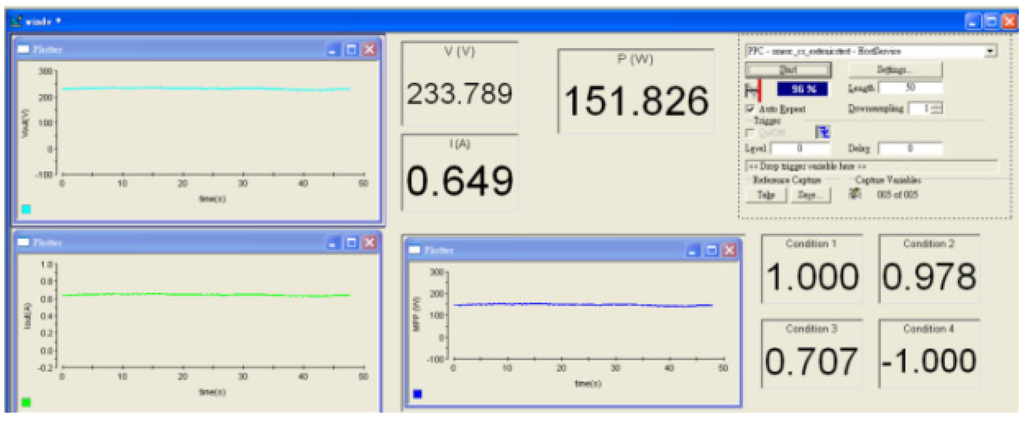Click Take under Reference Capture
This screenshot has width=1024, height=421.
point(765,195)
